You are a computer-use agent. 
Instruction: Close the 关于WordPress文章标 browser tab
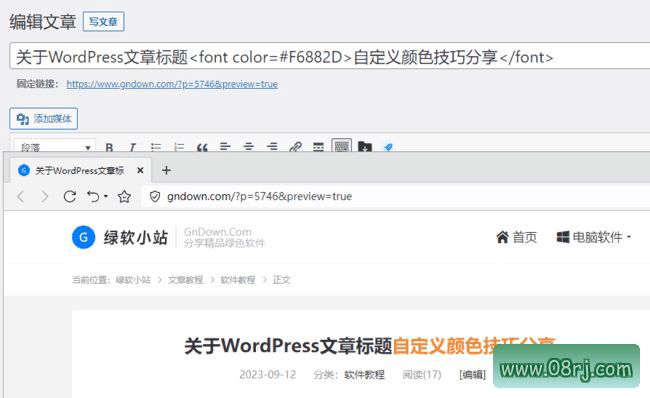(x=141, y=170)
